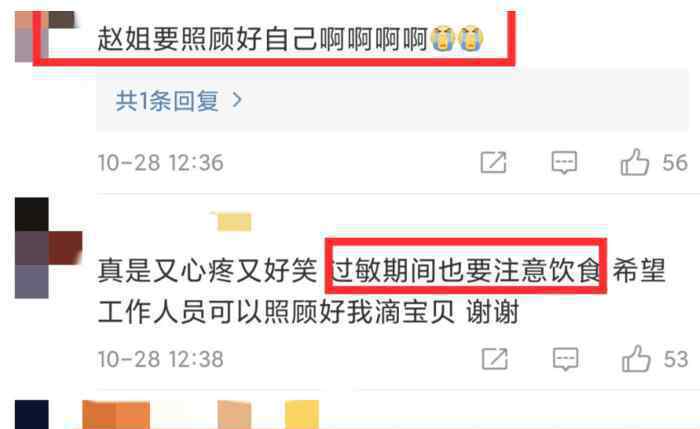Like the comment that has 56 likes
The width and height of the screenshot is (700, 429).
(634, 162)
